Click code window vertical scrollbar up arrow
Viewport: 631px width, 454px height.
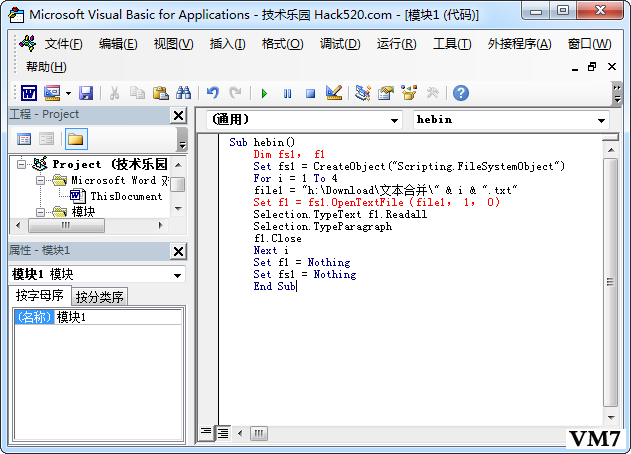pos(611,150)
